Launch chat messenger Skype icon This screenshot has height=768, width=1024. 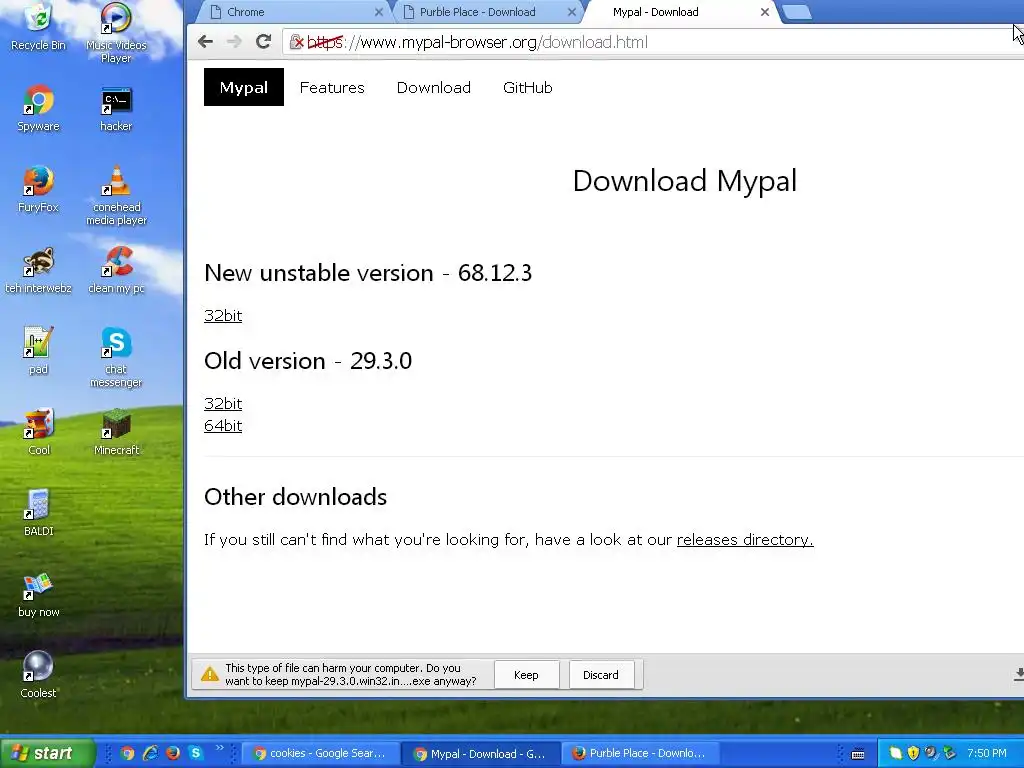pyautogui.click(x=116, y=357)
